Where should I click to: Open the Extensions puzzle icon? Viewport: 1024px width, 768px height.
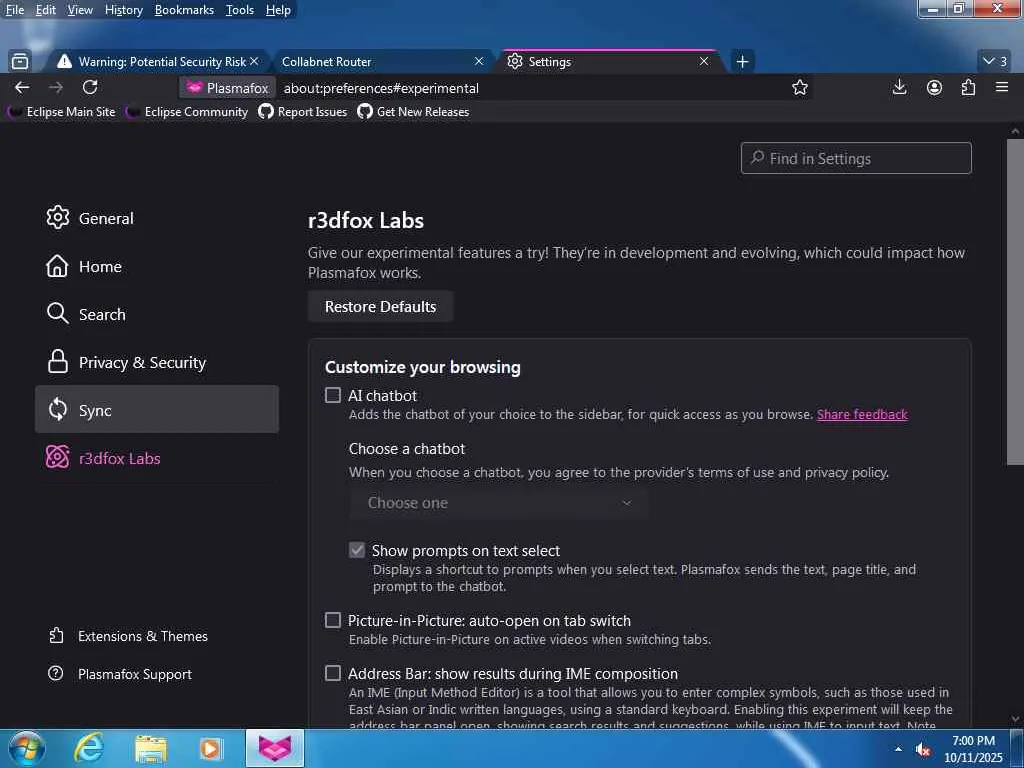968,88
